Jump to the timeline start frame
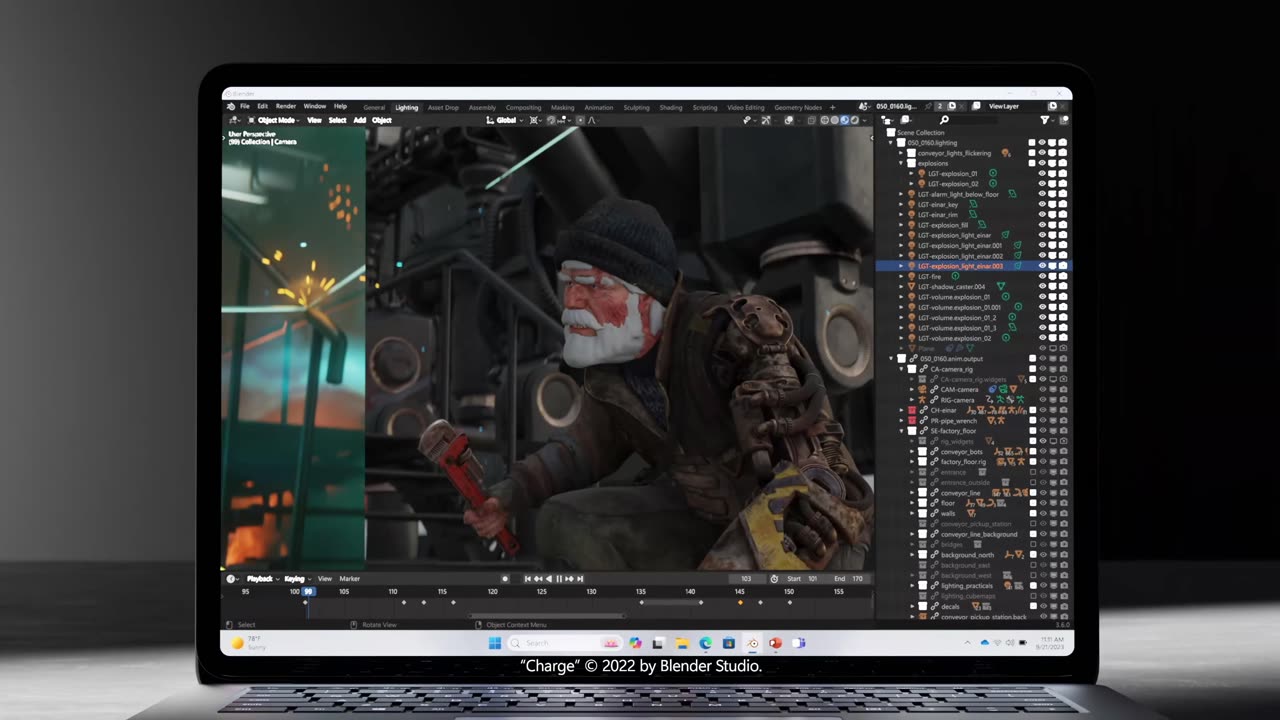The image size is (1280, 720). (x=528, y=579)
